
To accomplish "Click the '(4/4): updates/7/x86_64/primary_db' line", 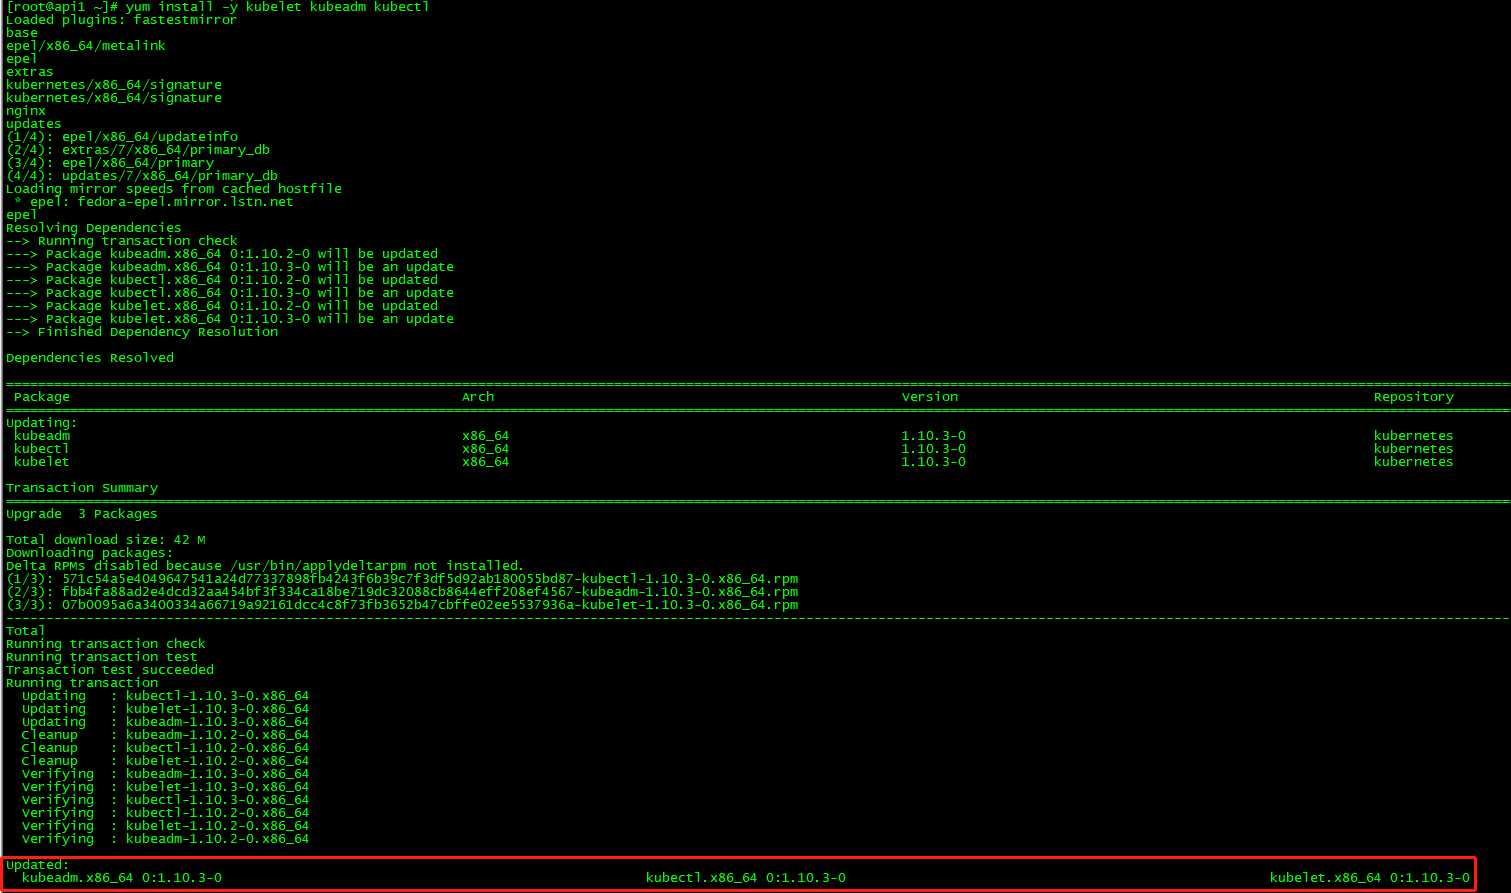I will click(x=142, y=176).
